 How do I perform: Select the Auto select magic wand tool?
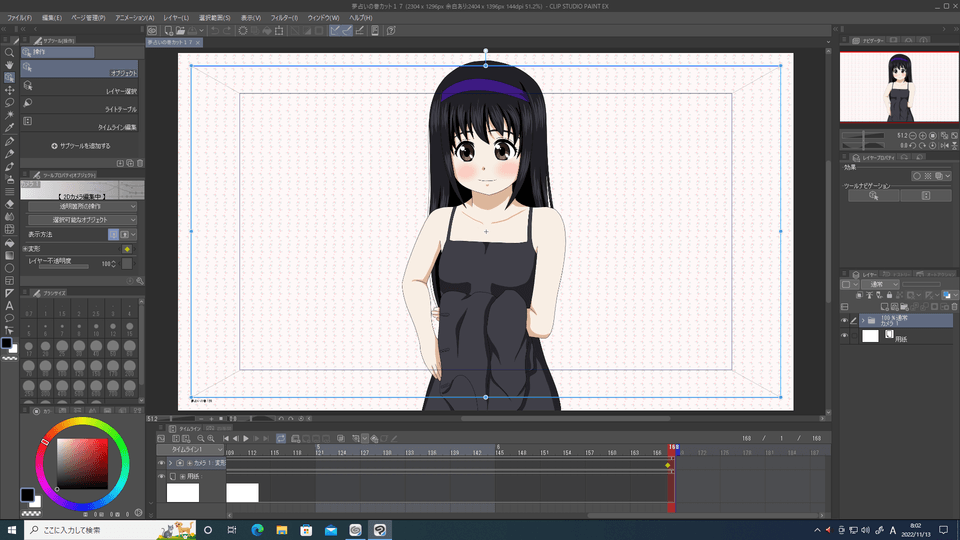(9, 115)
